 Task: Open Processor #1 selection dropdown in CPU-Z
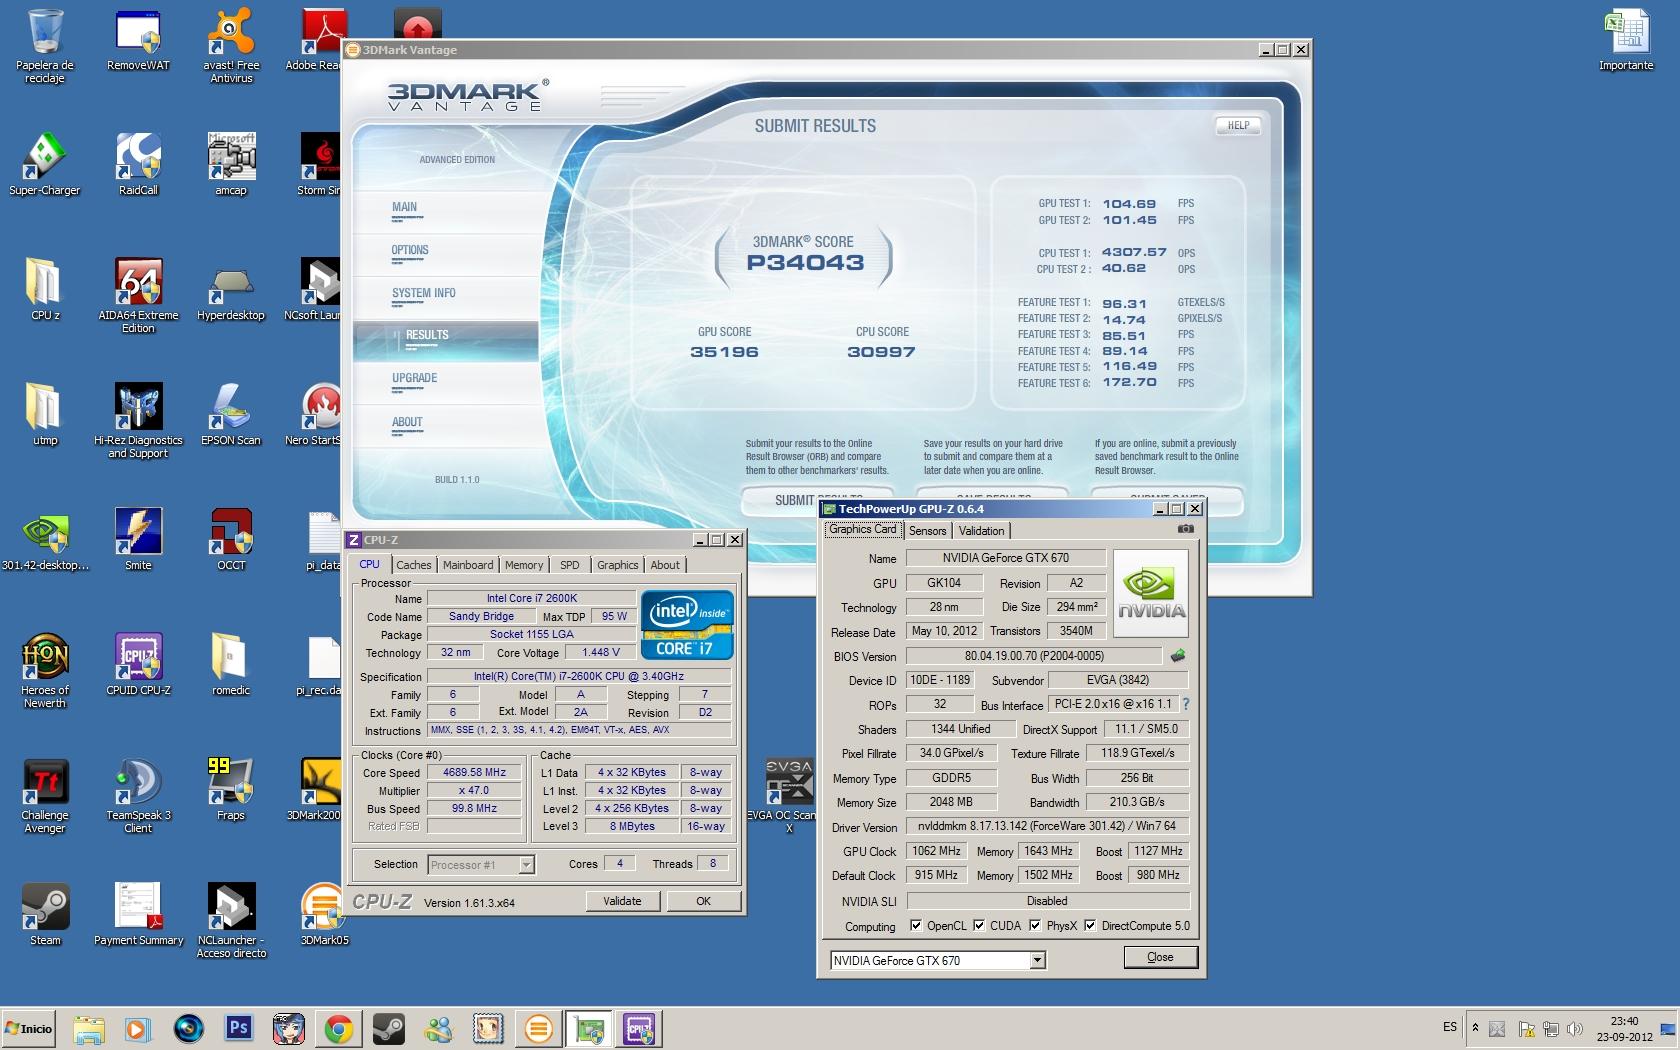[x=526, y=865]
